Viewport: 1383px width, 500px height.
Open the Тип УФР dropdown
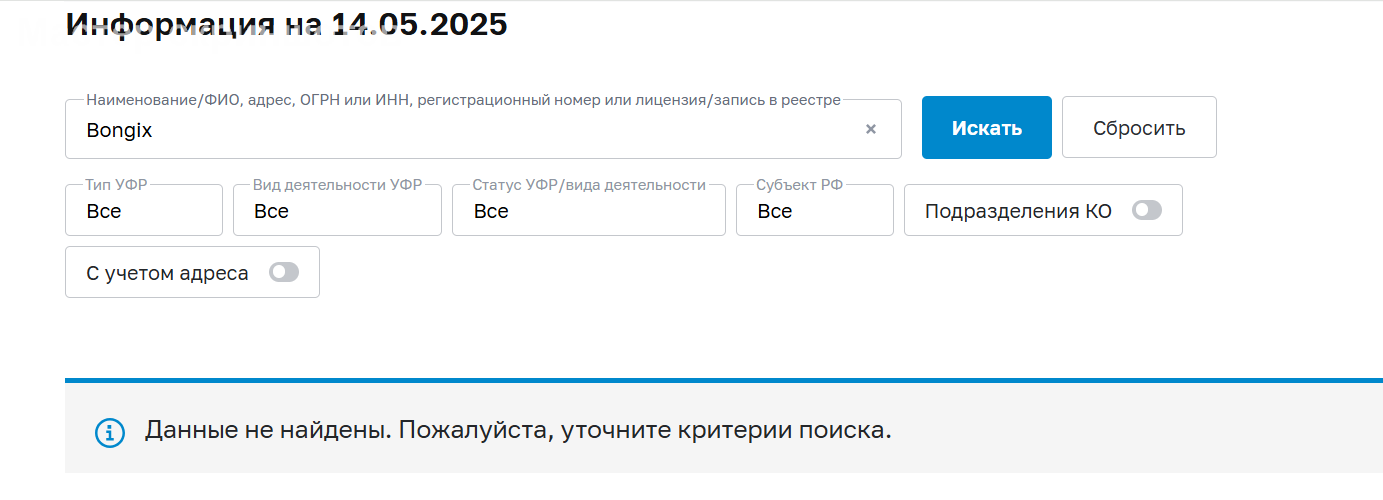click(144, 211)
